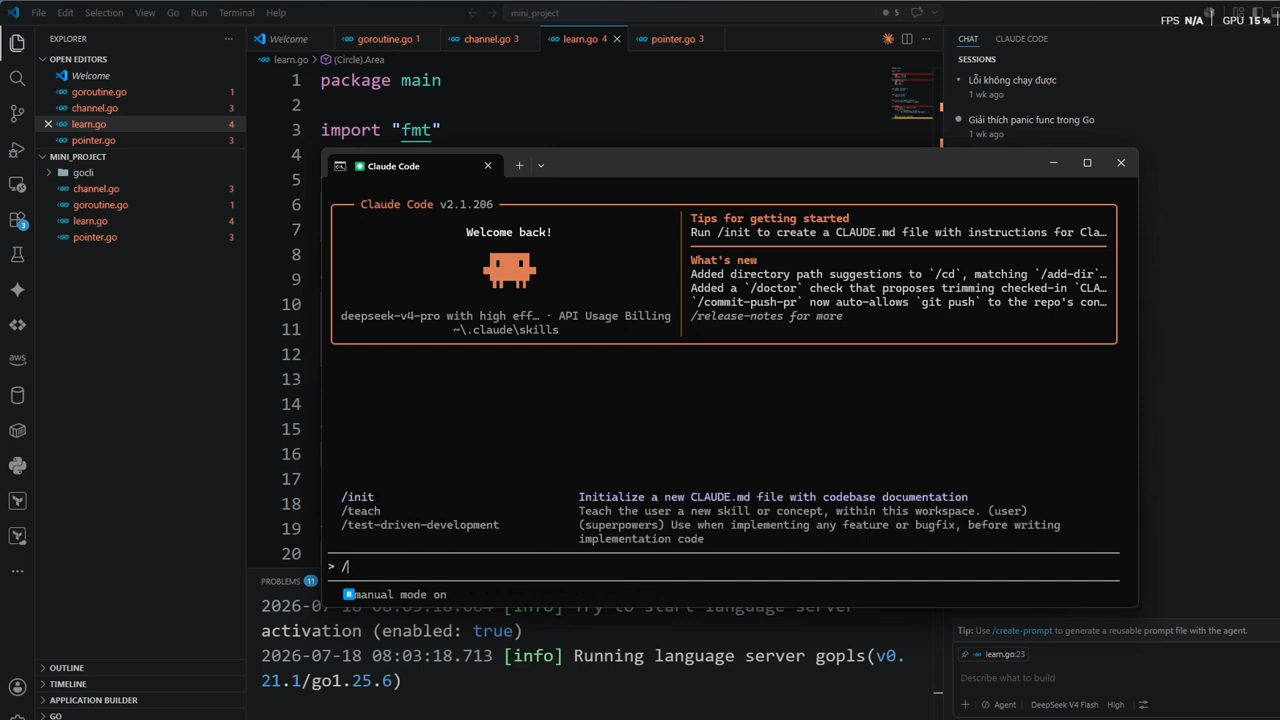This screenshot has height=720, width=1280.
Task: Open the terminal window's tab dropdown arrow
Action: point(541,166)
